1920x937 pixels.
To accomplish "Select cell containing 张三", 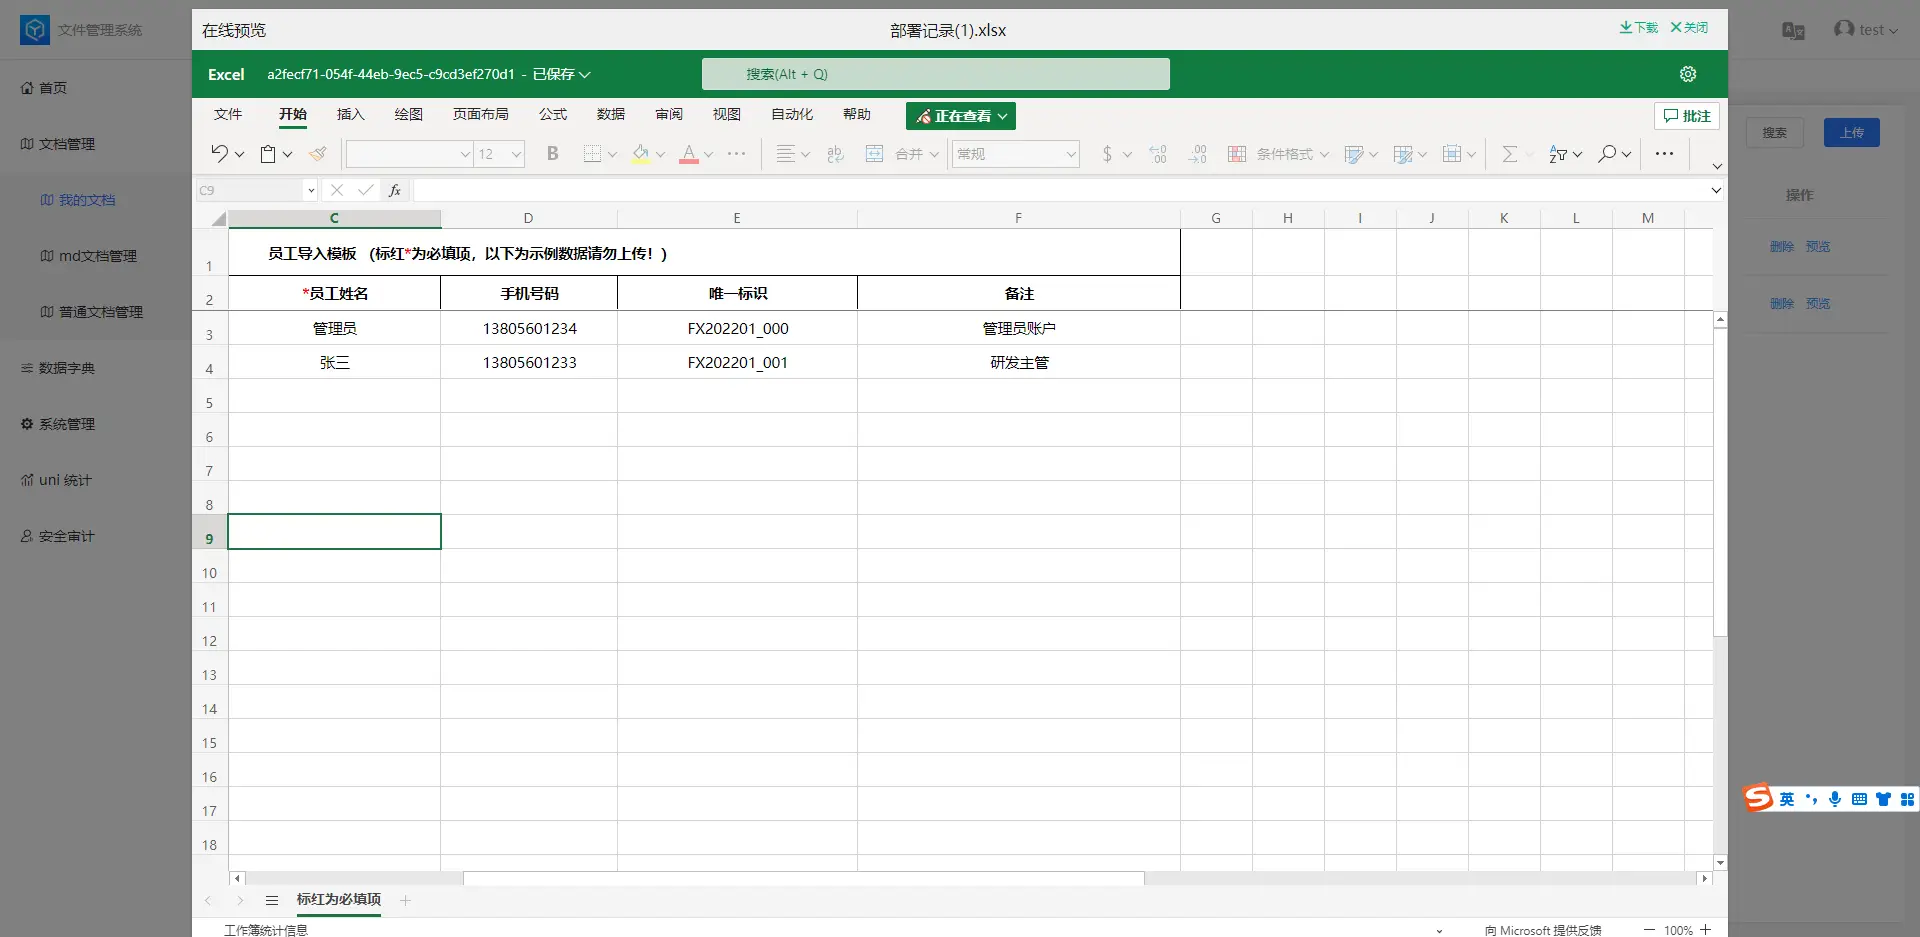I will [334, 363].
